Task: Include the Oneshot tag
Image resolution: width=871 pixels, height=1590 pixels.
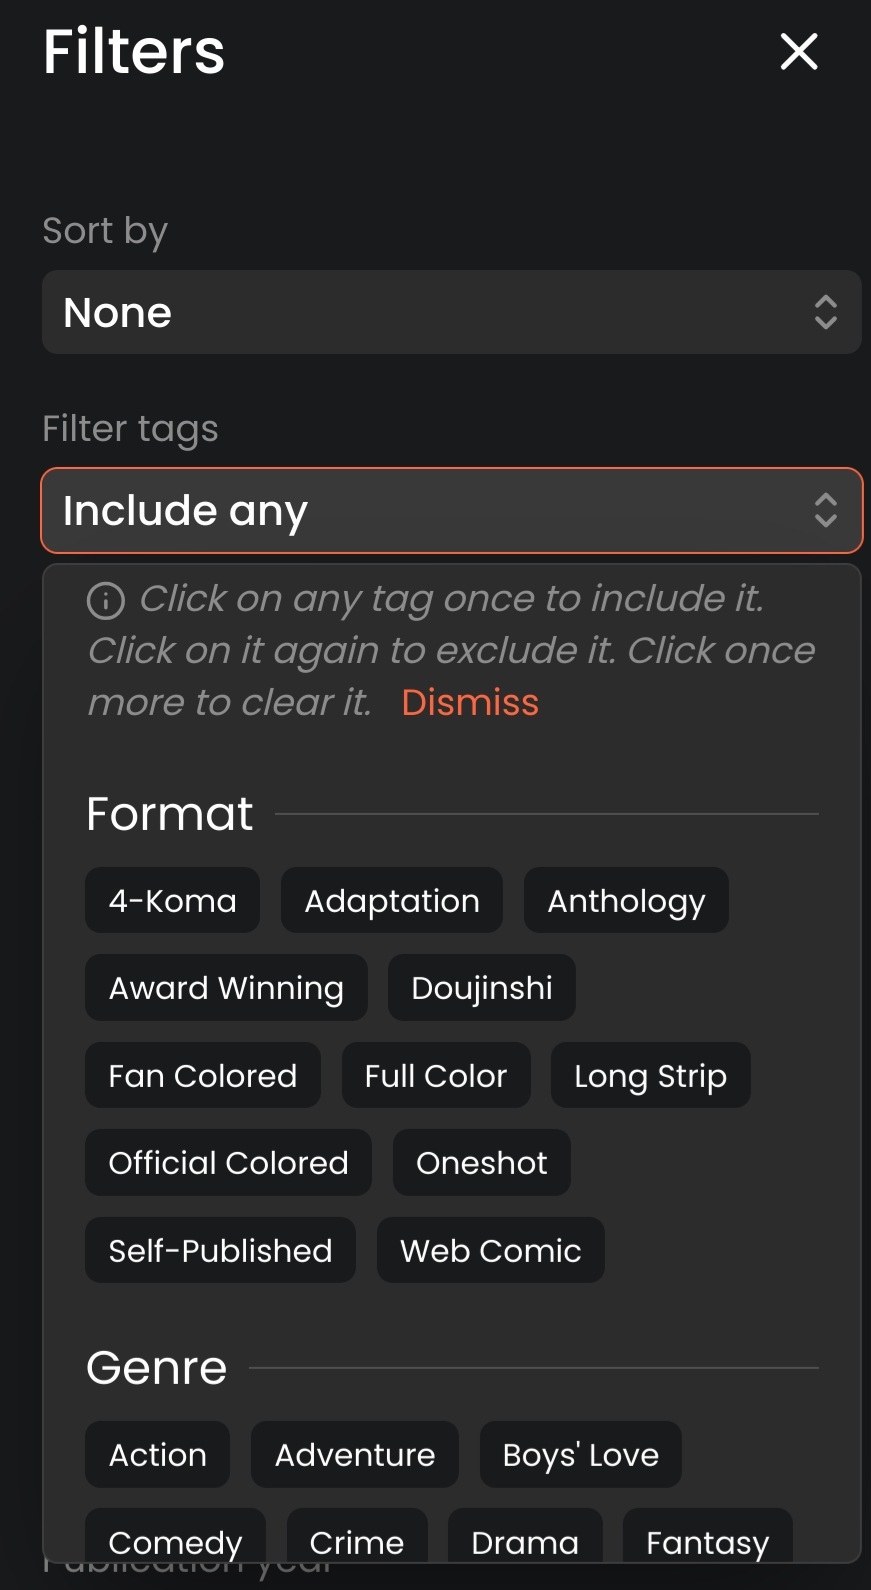Action: point(481,1163)
